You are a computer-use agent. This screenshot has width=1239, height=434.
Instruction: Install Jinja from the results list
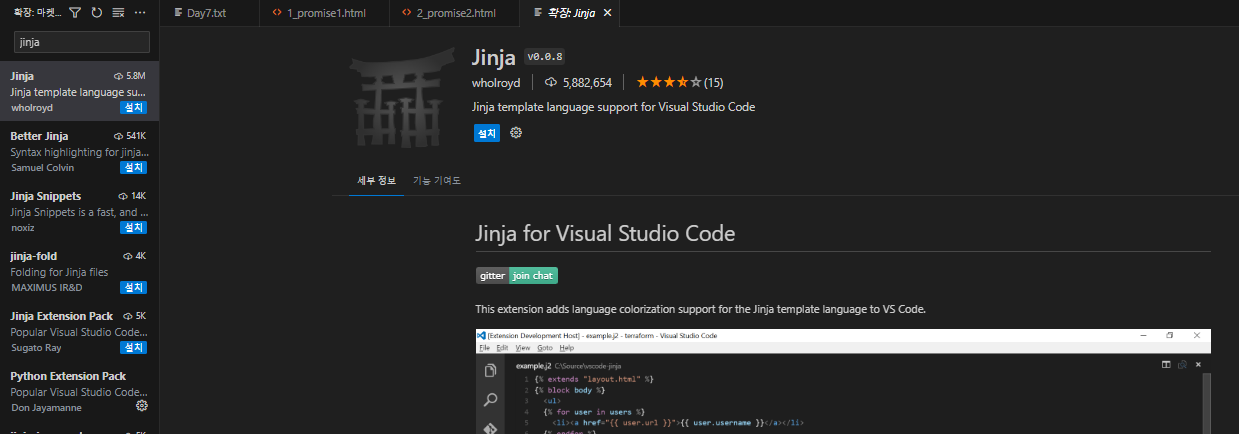click(x=134, y=107)
